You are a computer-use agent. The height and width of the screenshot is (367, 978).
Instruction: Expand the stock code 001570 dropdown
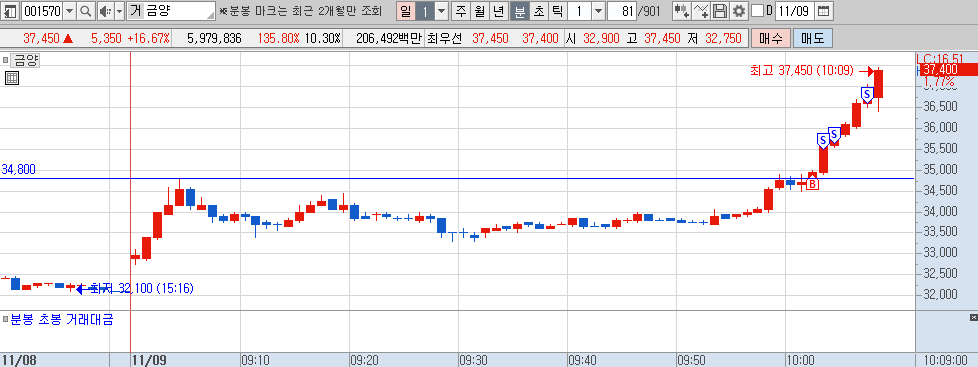tap(69, 11)
